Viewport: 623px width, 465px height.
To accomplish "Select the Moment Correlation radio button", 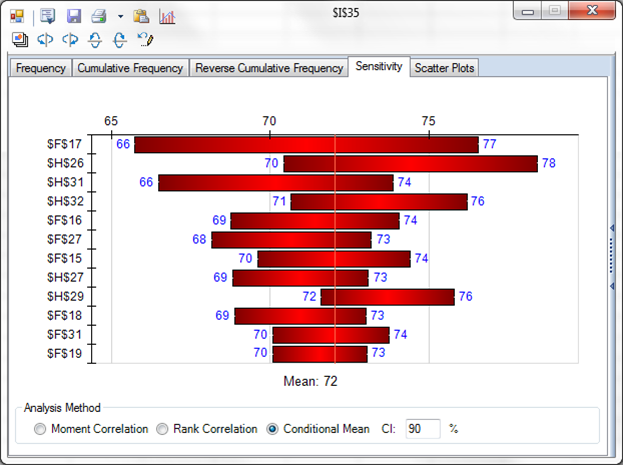I will 40,429.
